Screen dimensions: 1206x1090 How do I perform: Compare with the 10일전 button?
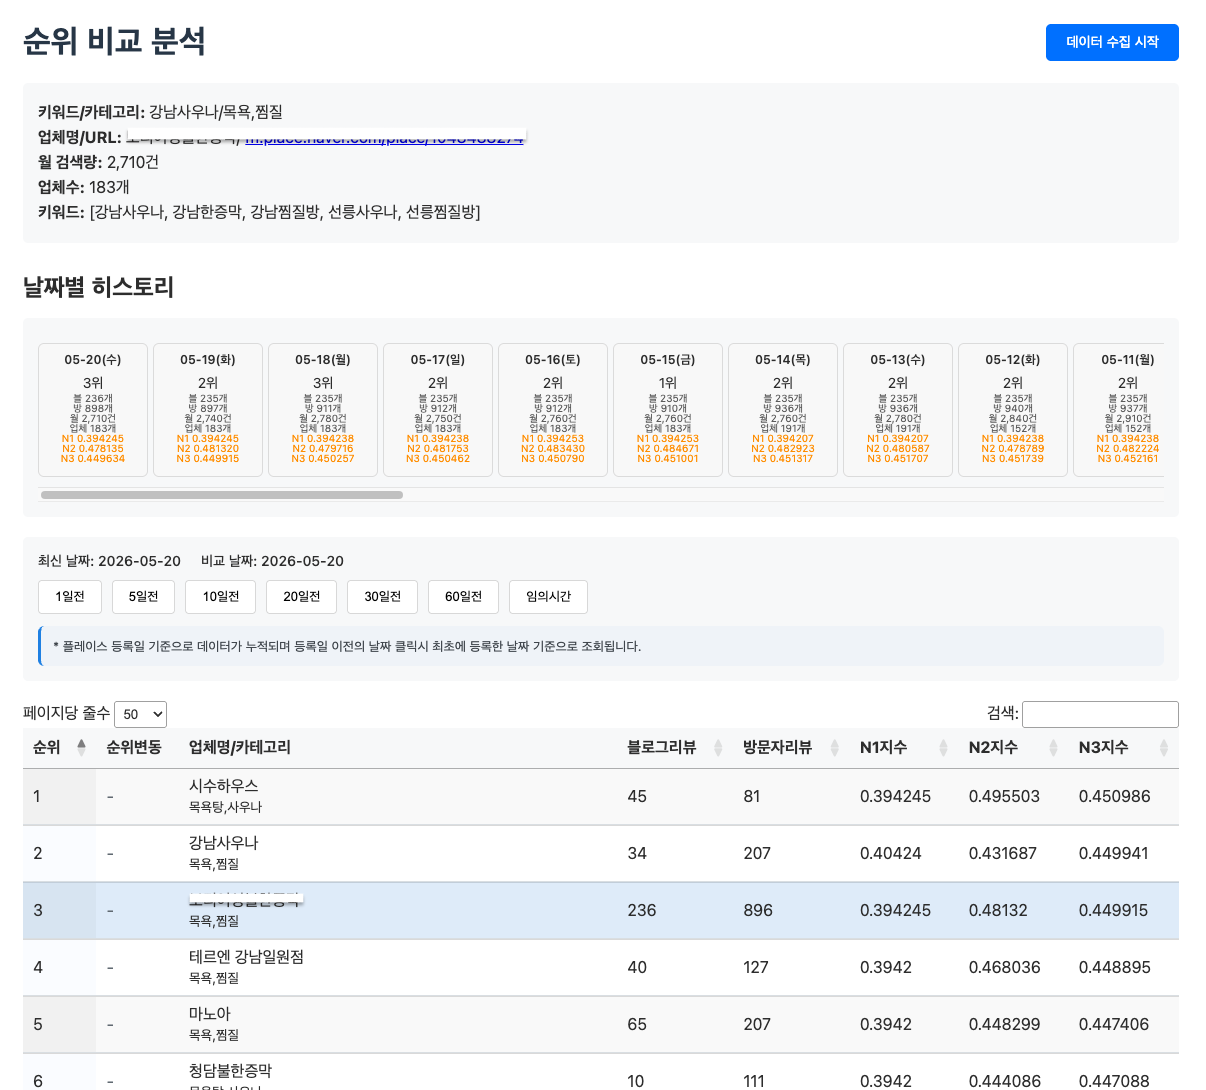(221, 597)
